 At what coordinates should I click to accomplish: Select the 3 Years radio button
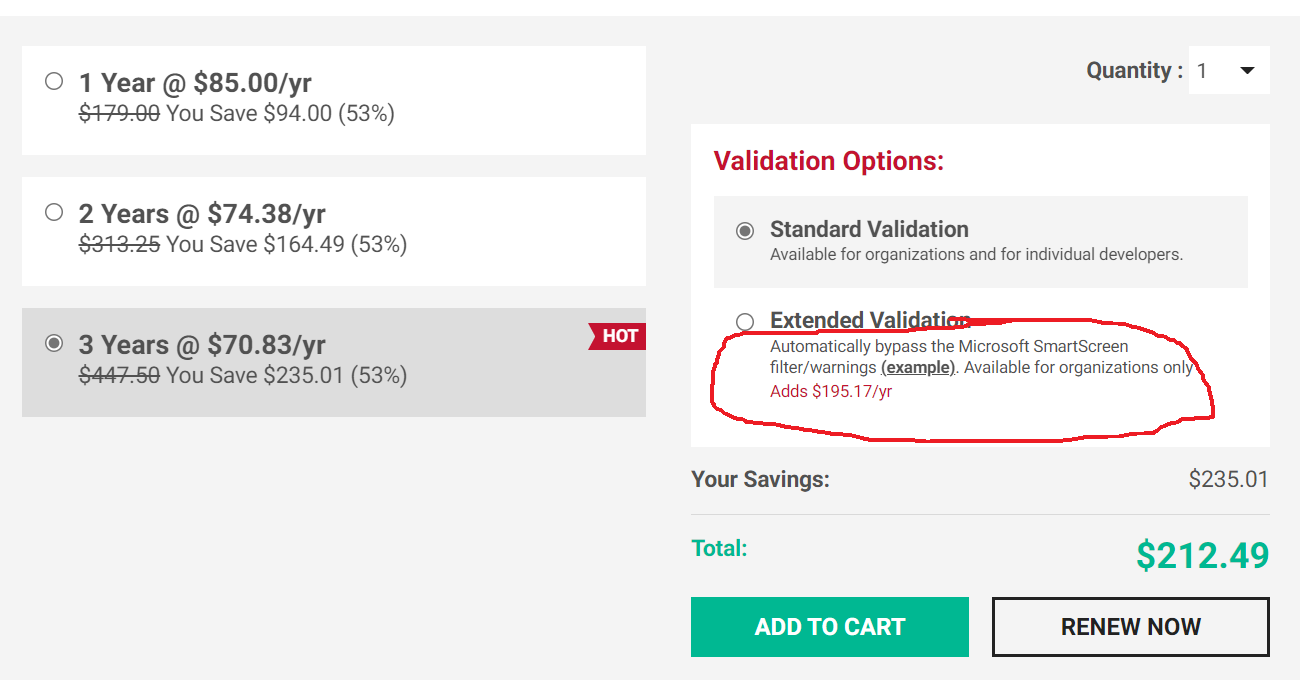54,343
